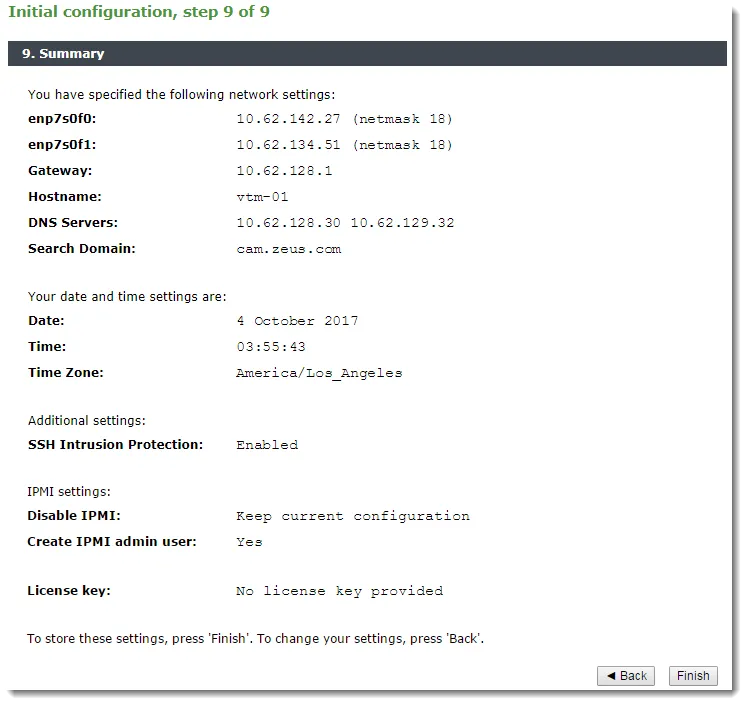Click the 'Hostname:' label
Screen dimensions: 747x705
[x=65, y=196]
